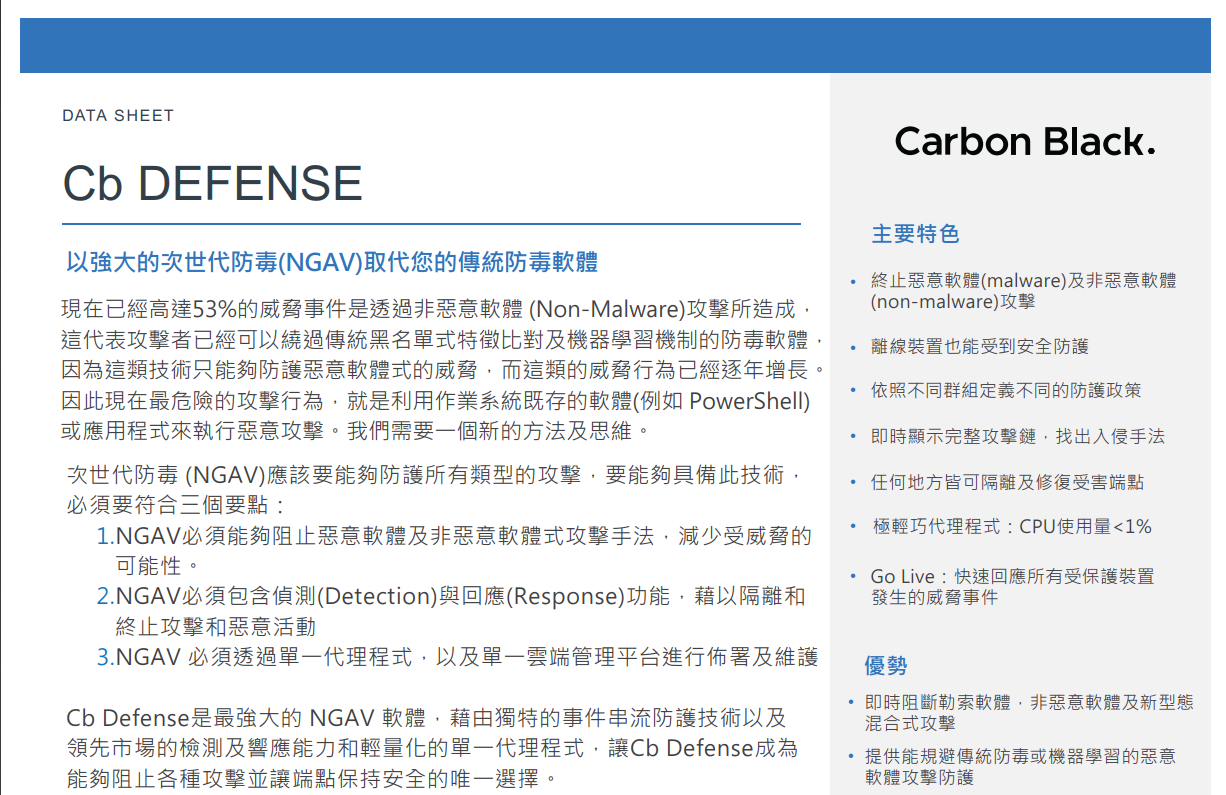Click the paragraph starting Cb Defense是最強大的

(x=432, y=748)
